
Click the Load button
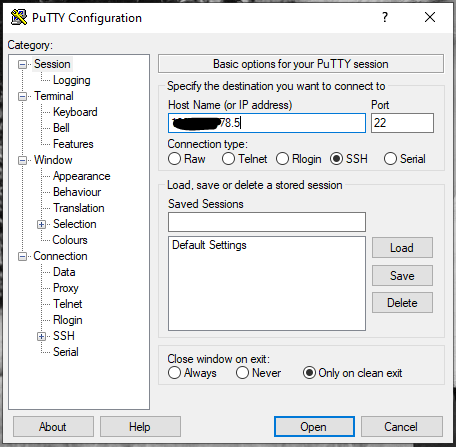[x=402, y=248]
